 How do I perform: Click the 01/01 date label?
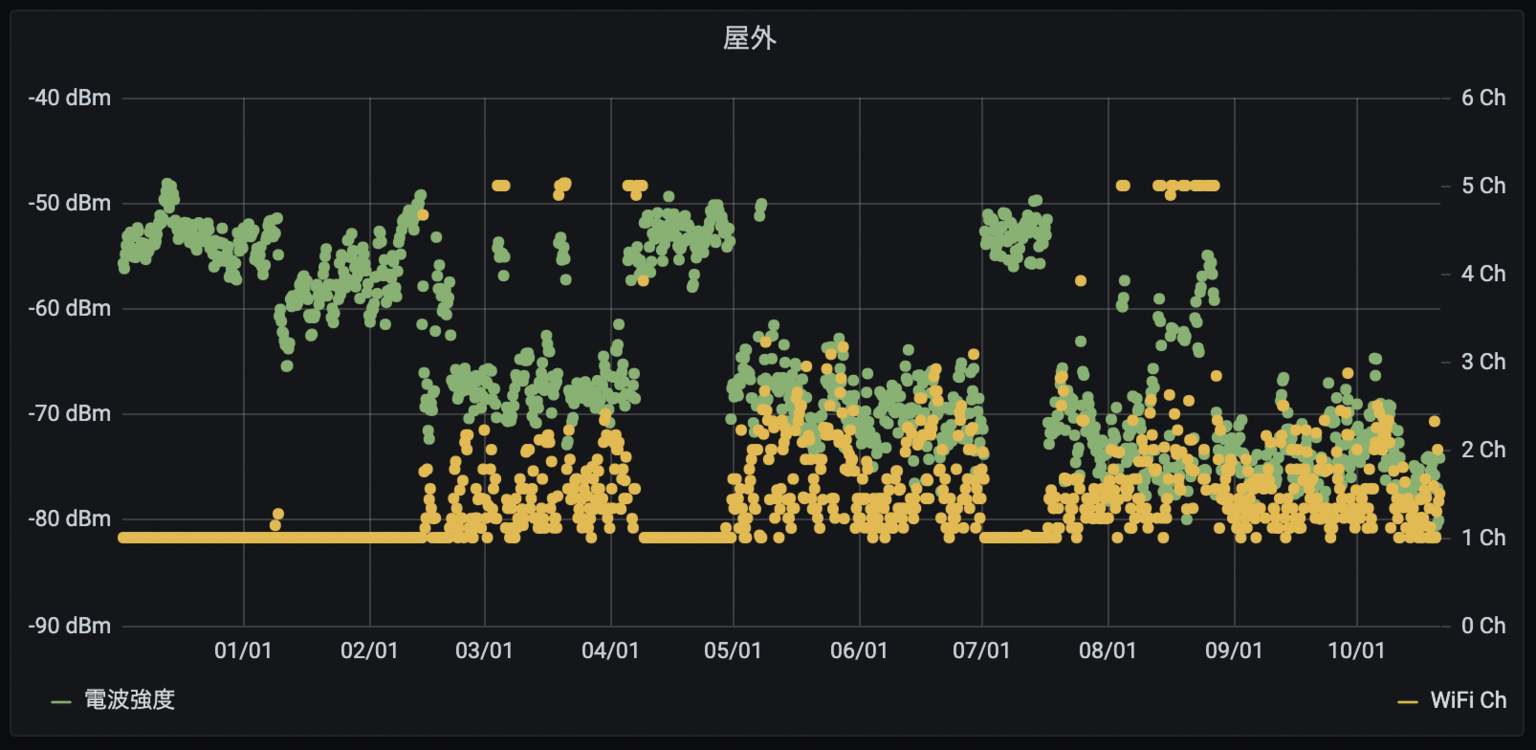coord(244,651)
